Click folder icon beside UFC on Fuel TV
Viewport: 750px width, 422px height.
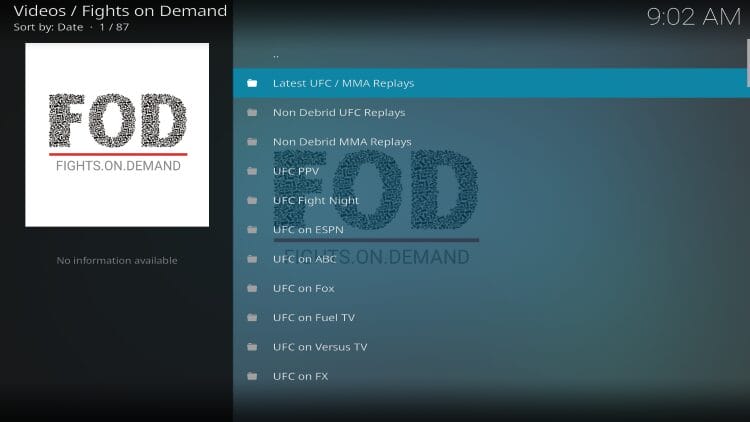click(252, 318)
